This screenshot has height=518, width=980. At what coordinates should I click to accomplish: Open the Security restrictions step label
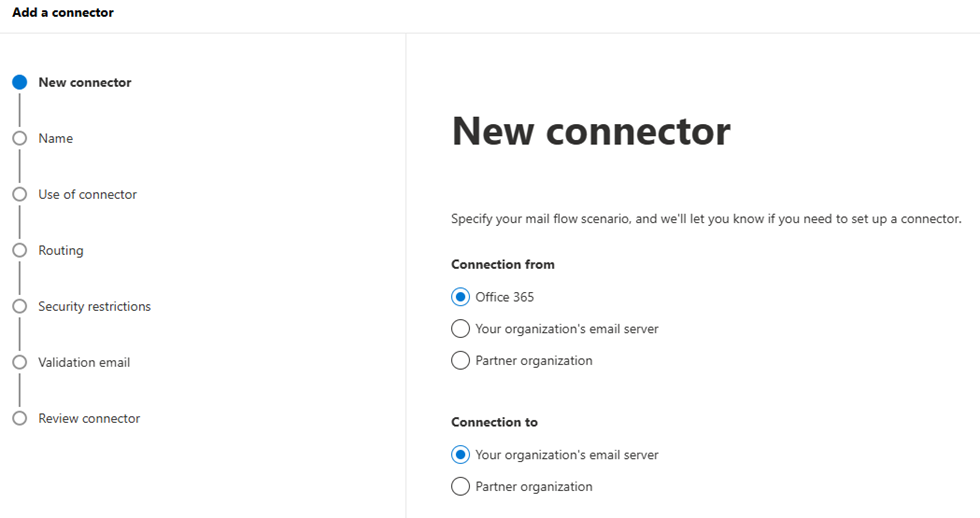pos(95,307)
